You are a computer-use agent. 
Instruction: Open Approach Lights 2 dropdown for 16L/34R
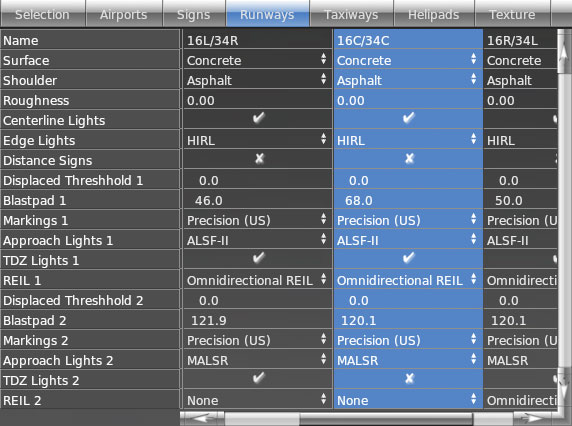click(258, 360)
